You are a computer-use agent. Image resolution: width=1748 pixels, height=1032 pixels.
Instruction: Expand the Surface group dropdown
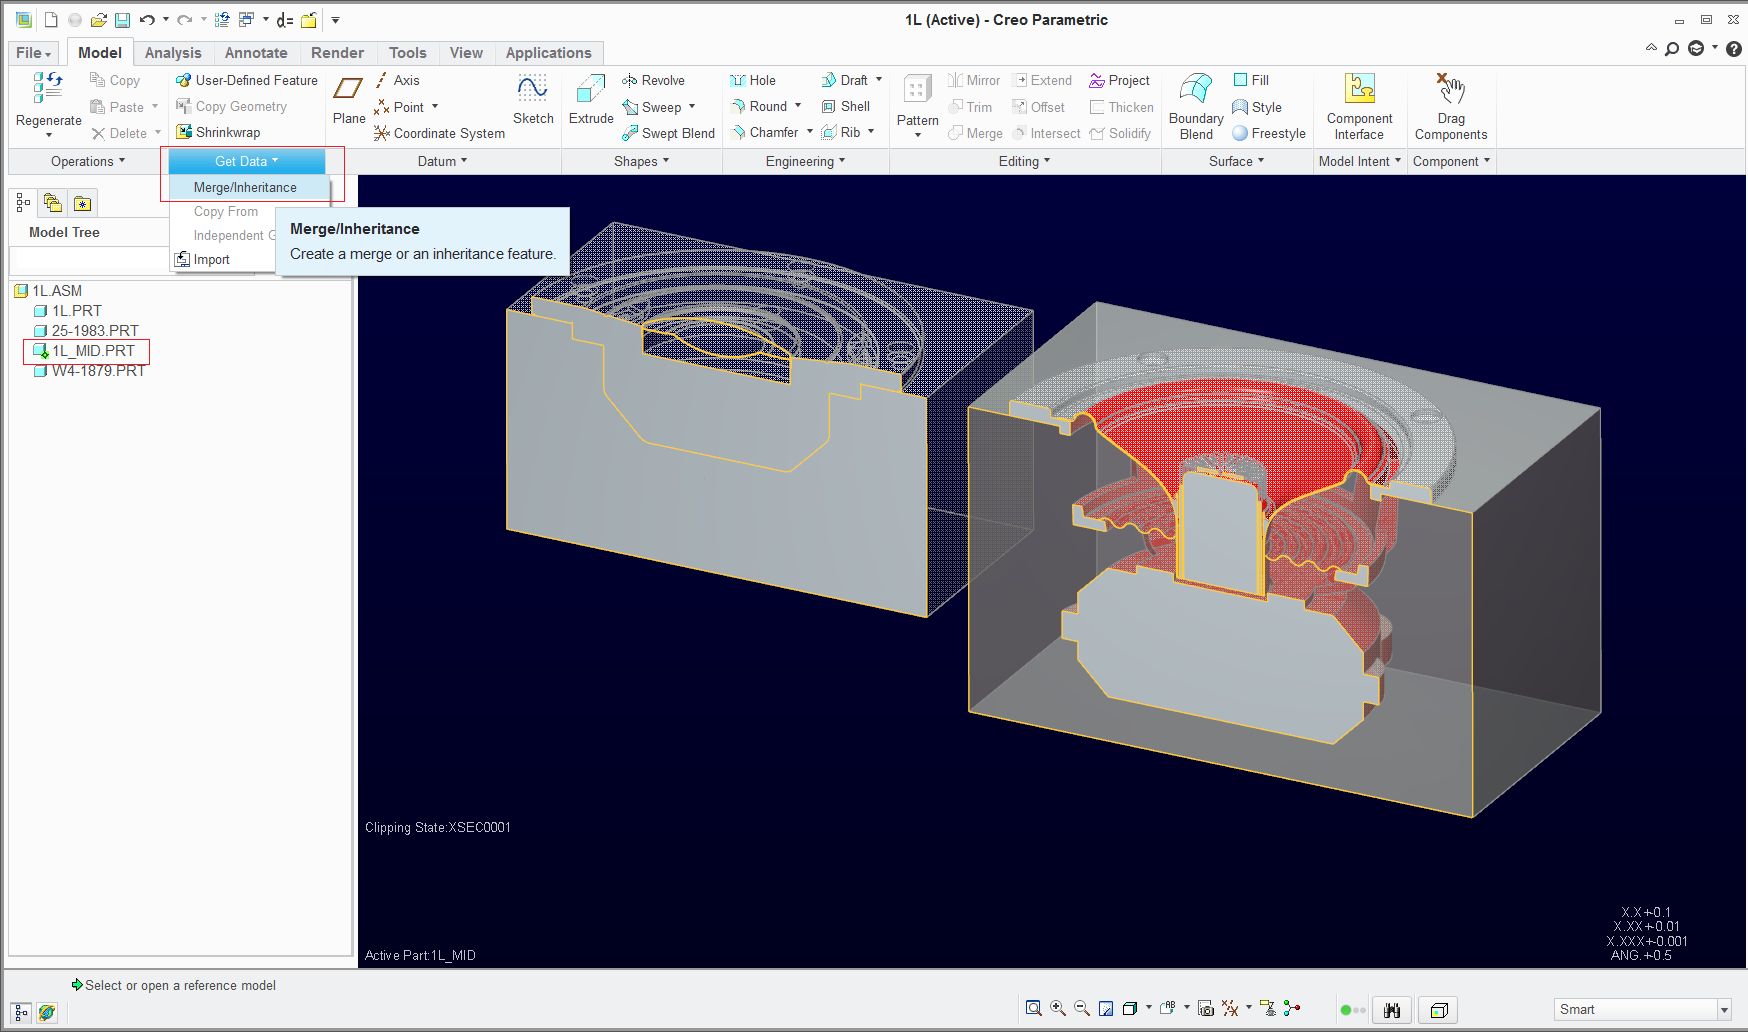1237,161
